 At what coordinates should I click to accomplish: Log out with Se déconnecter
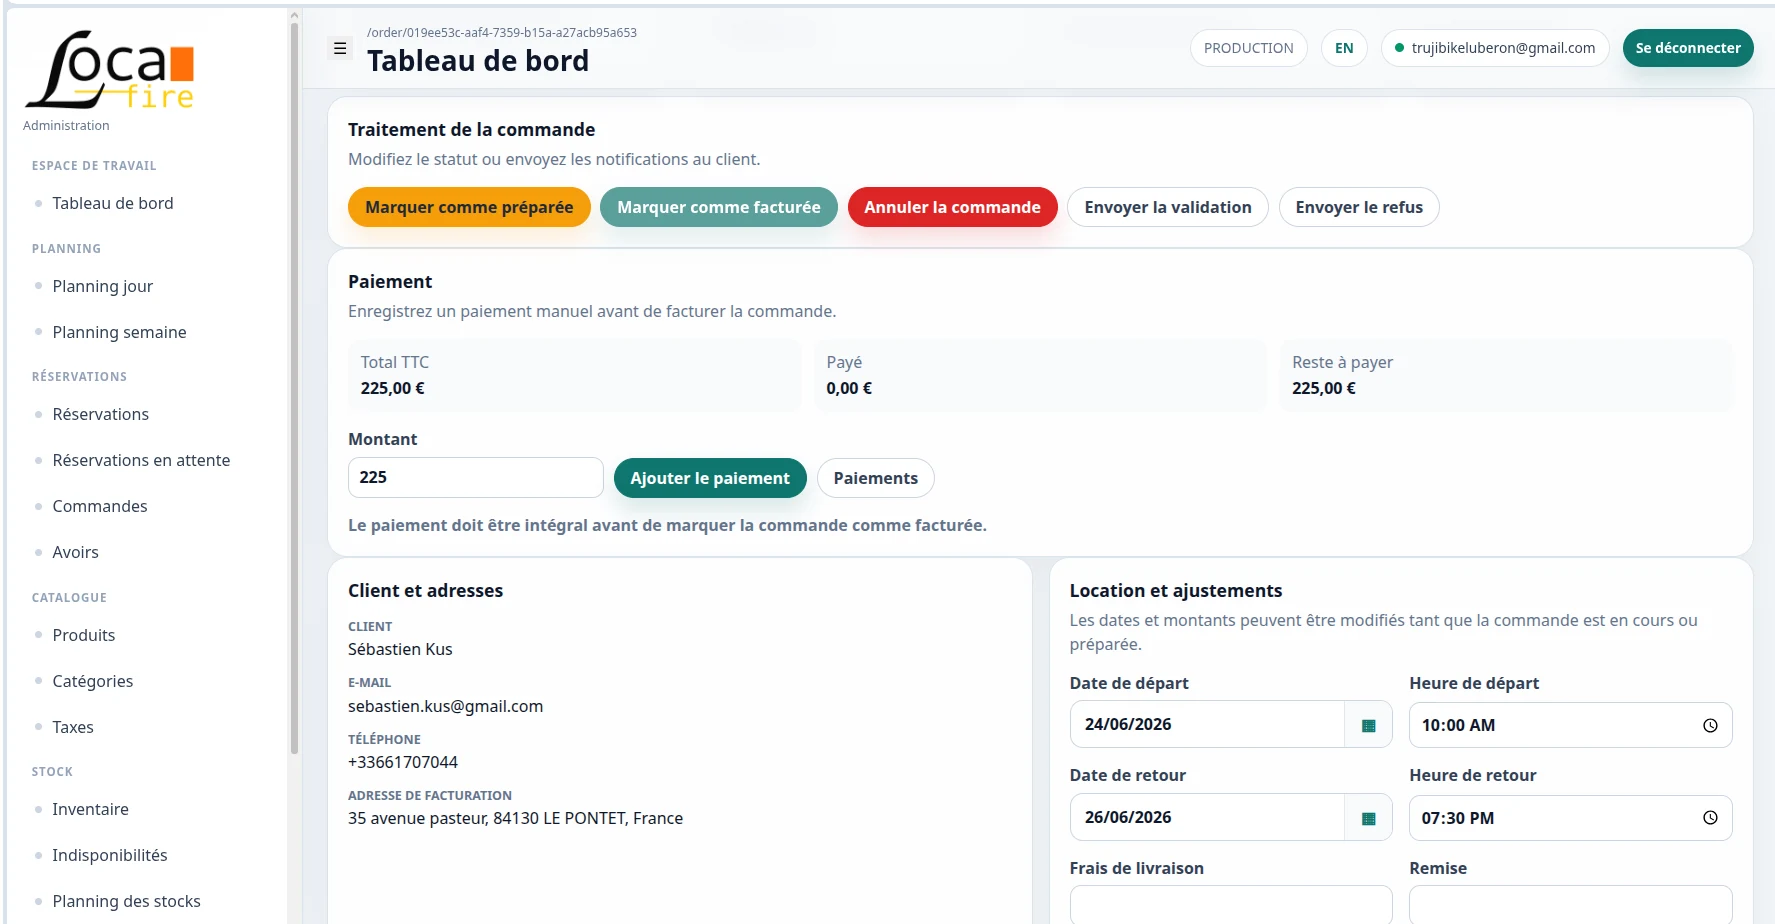(x=1688, y=48)
